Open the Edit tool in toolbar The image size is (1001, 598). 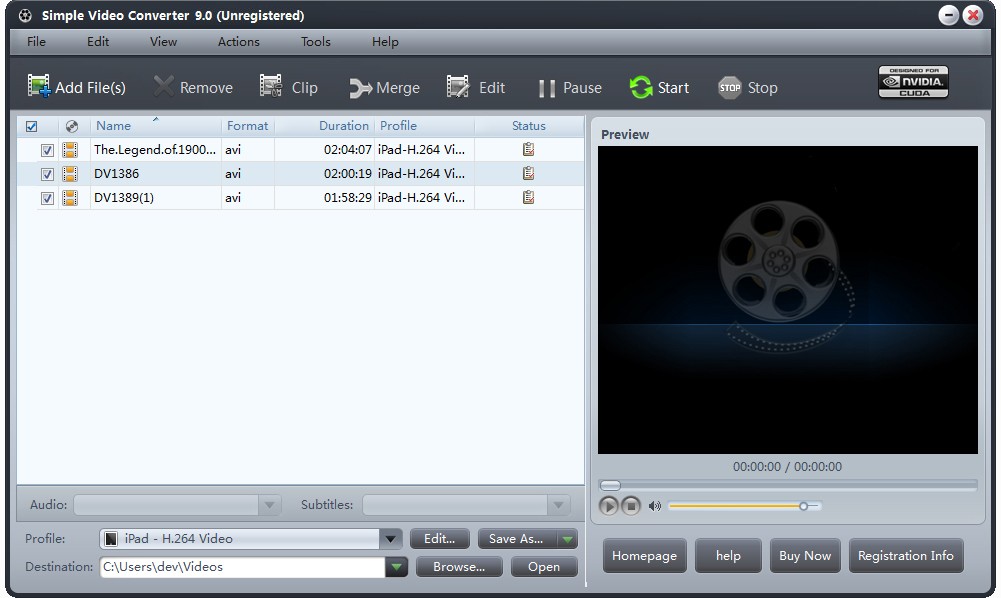coord(476,87)
